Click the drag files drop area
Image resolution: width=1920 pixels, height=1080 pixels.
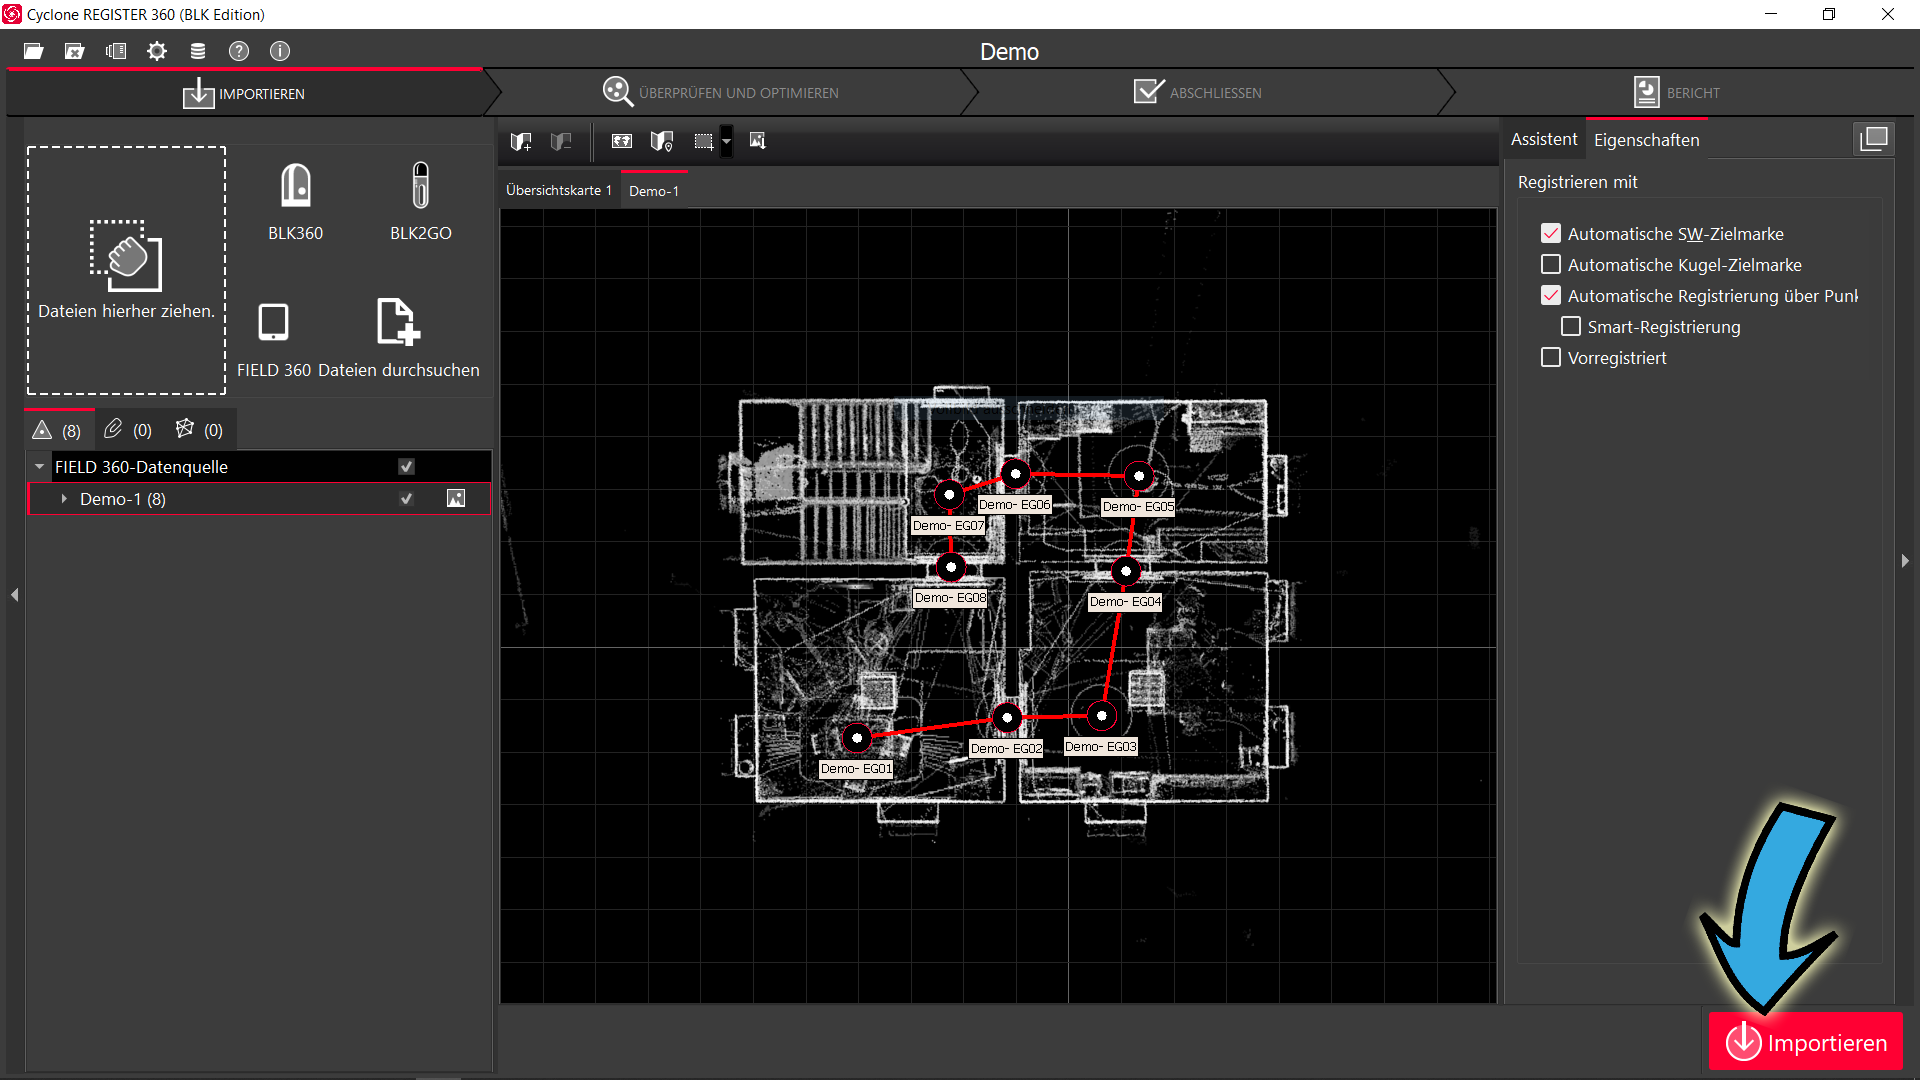(x=126, y=270)
